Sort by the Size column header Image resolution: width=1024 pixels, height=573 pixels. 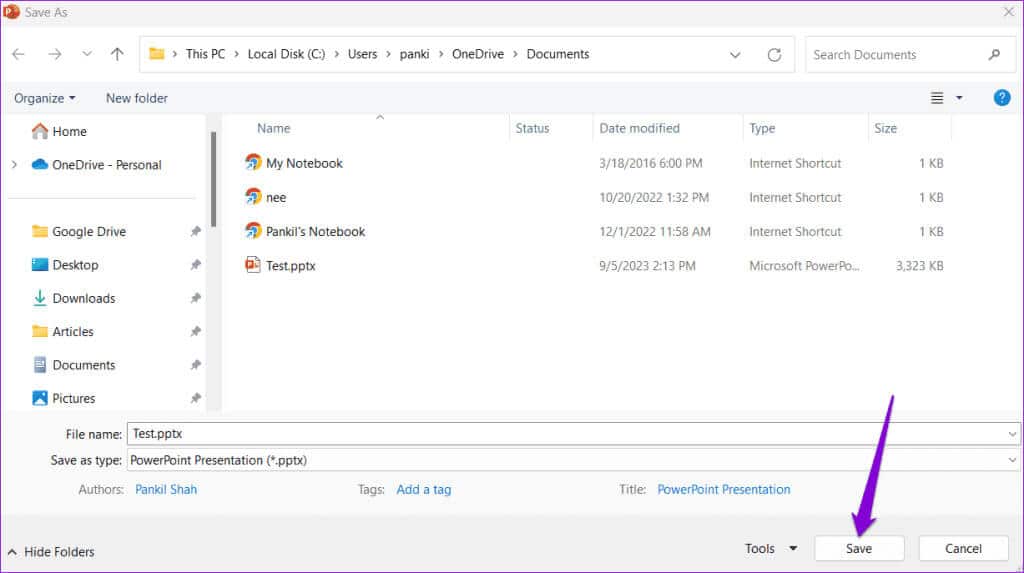(886, 128)
